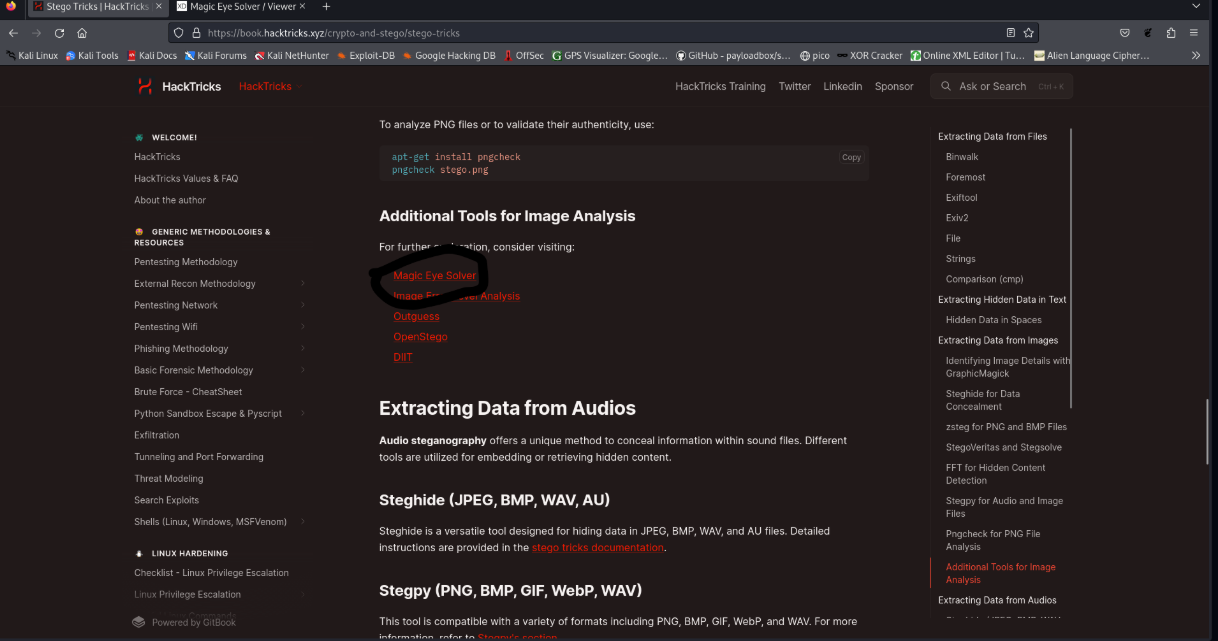Open the OpenStego link

coord(420,337)
